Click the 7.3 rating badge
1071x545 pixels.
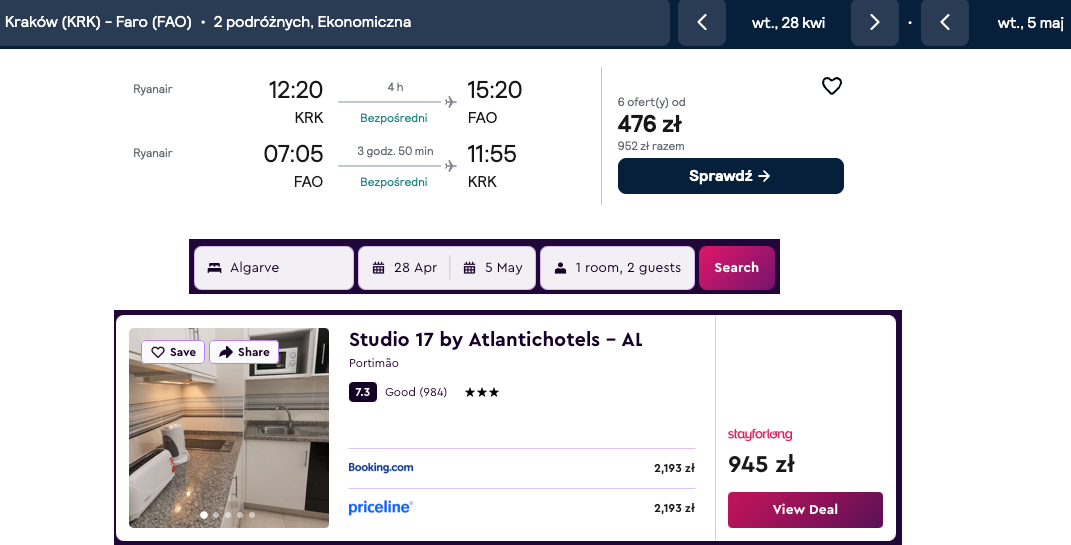[x=362, y=392]
